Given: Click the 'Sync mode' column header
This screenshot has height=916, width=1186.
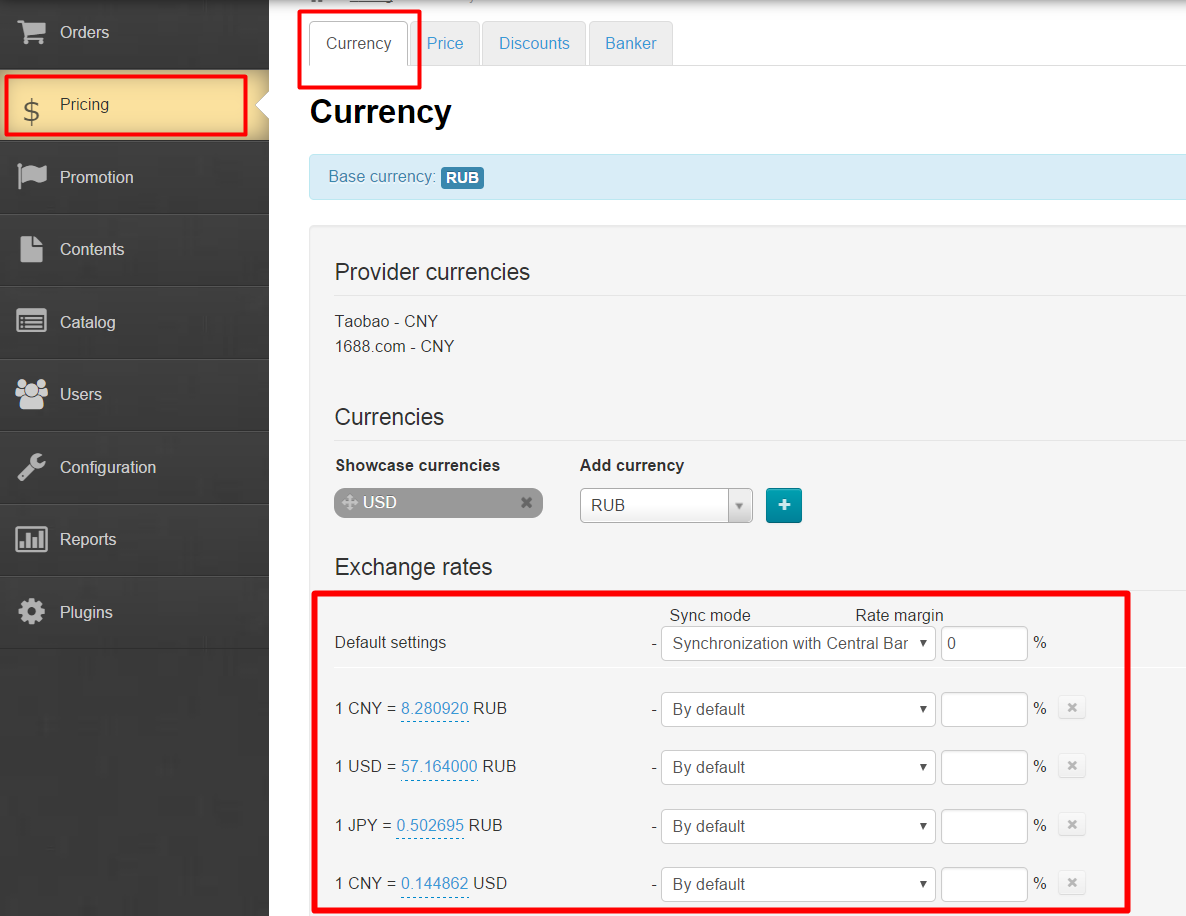Looking at the screenshot, I should pos(709,615).
